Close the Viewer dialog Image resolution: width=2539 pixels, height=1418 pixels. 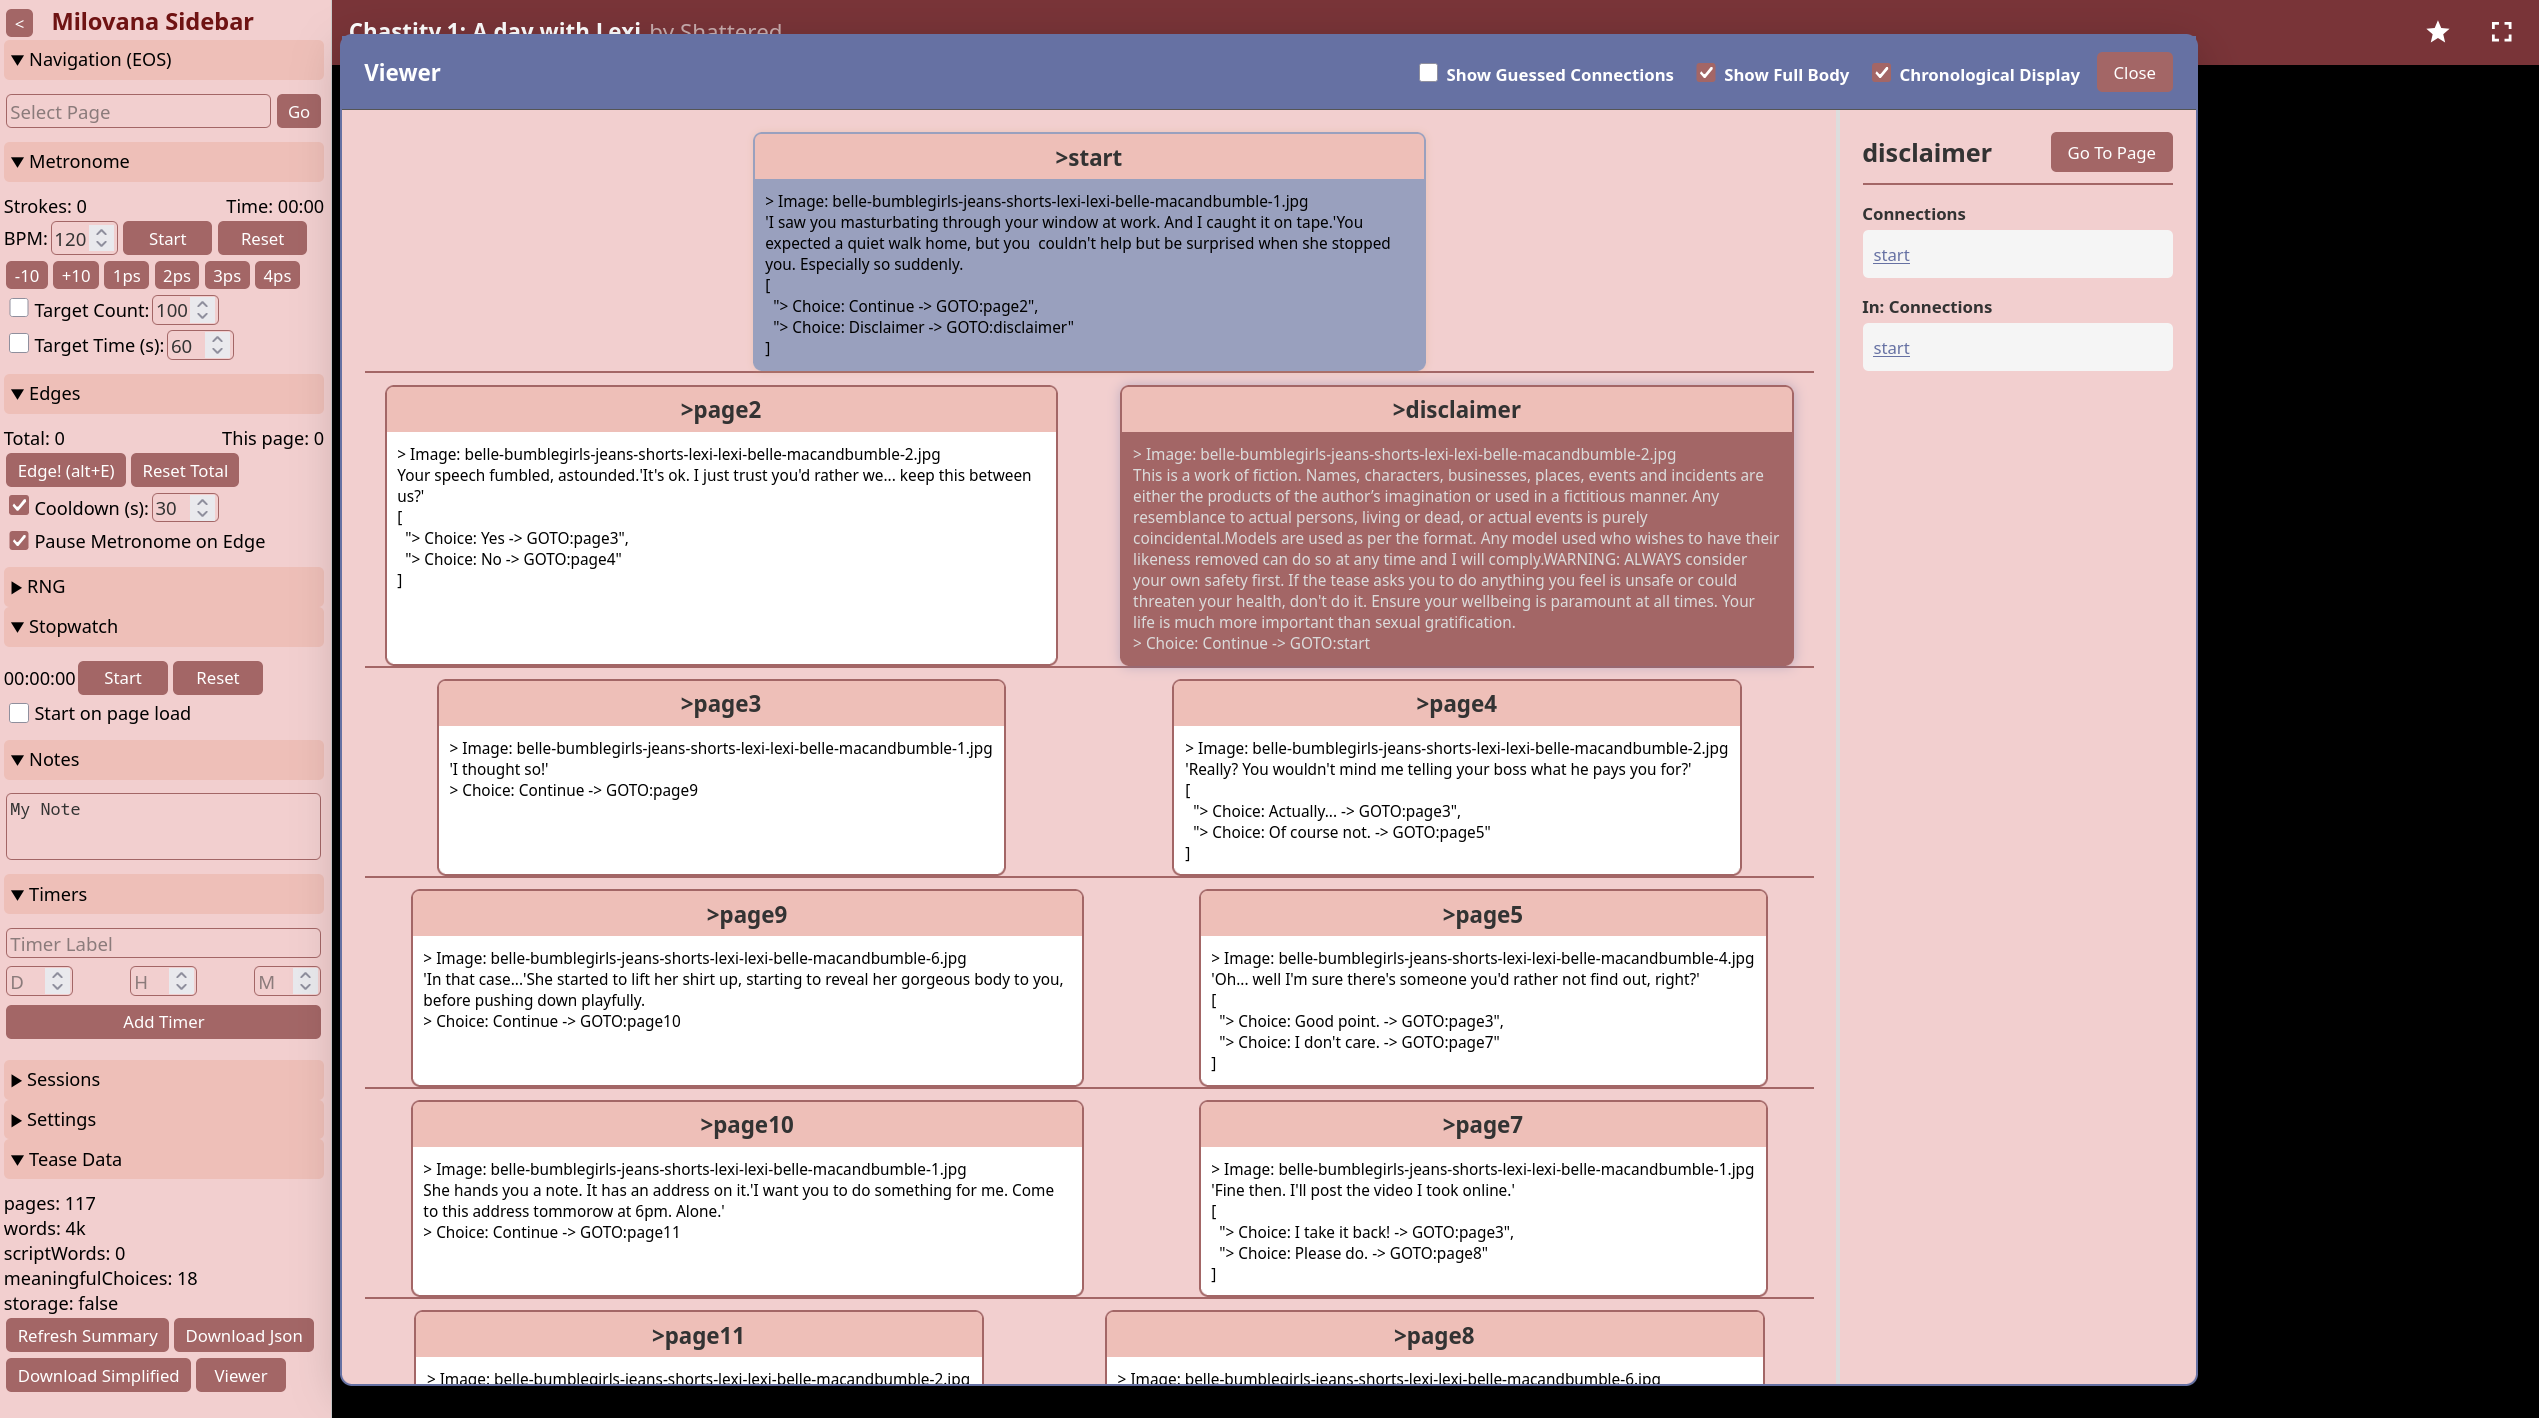[2134, 73]
